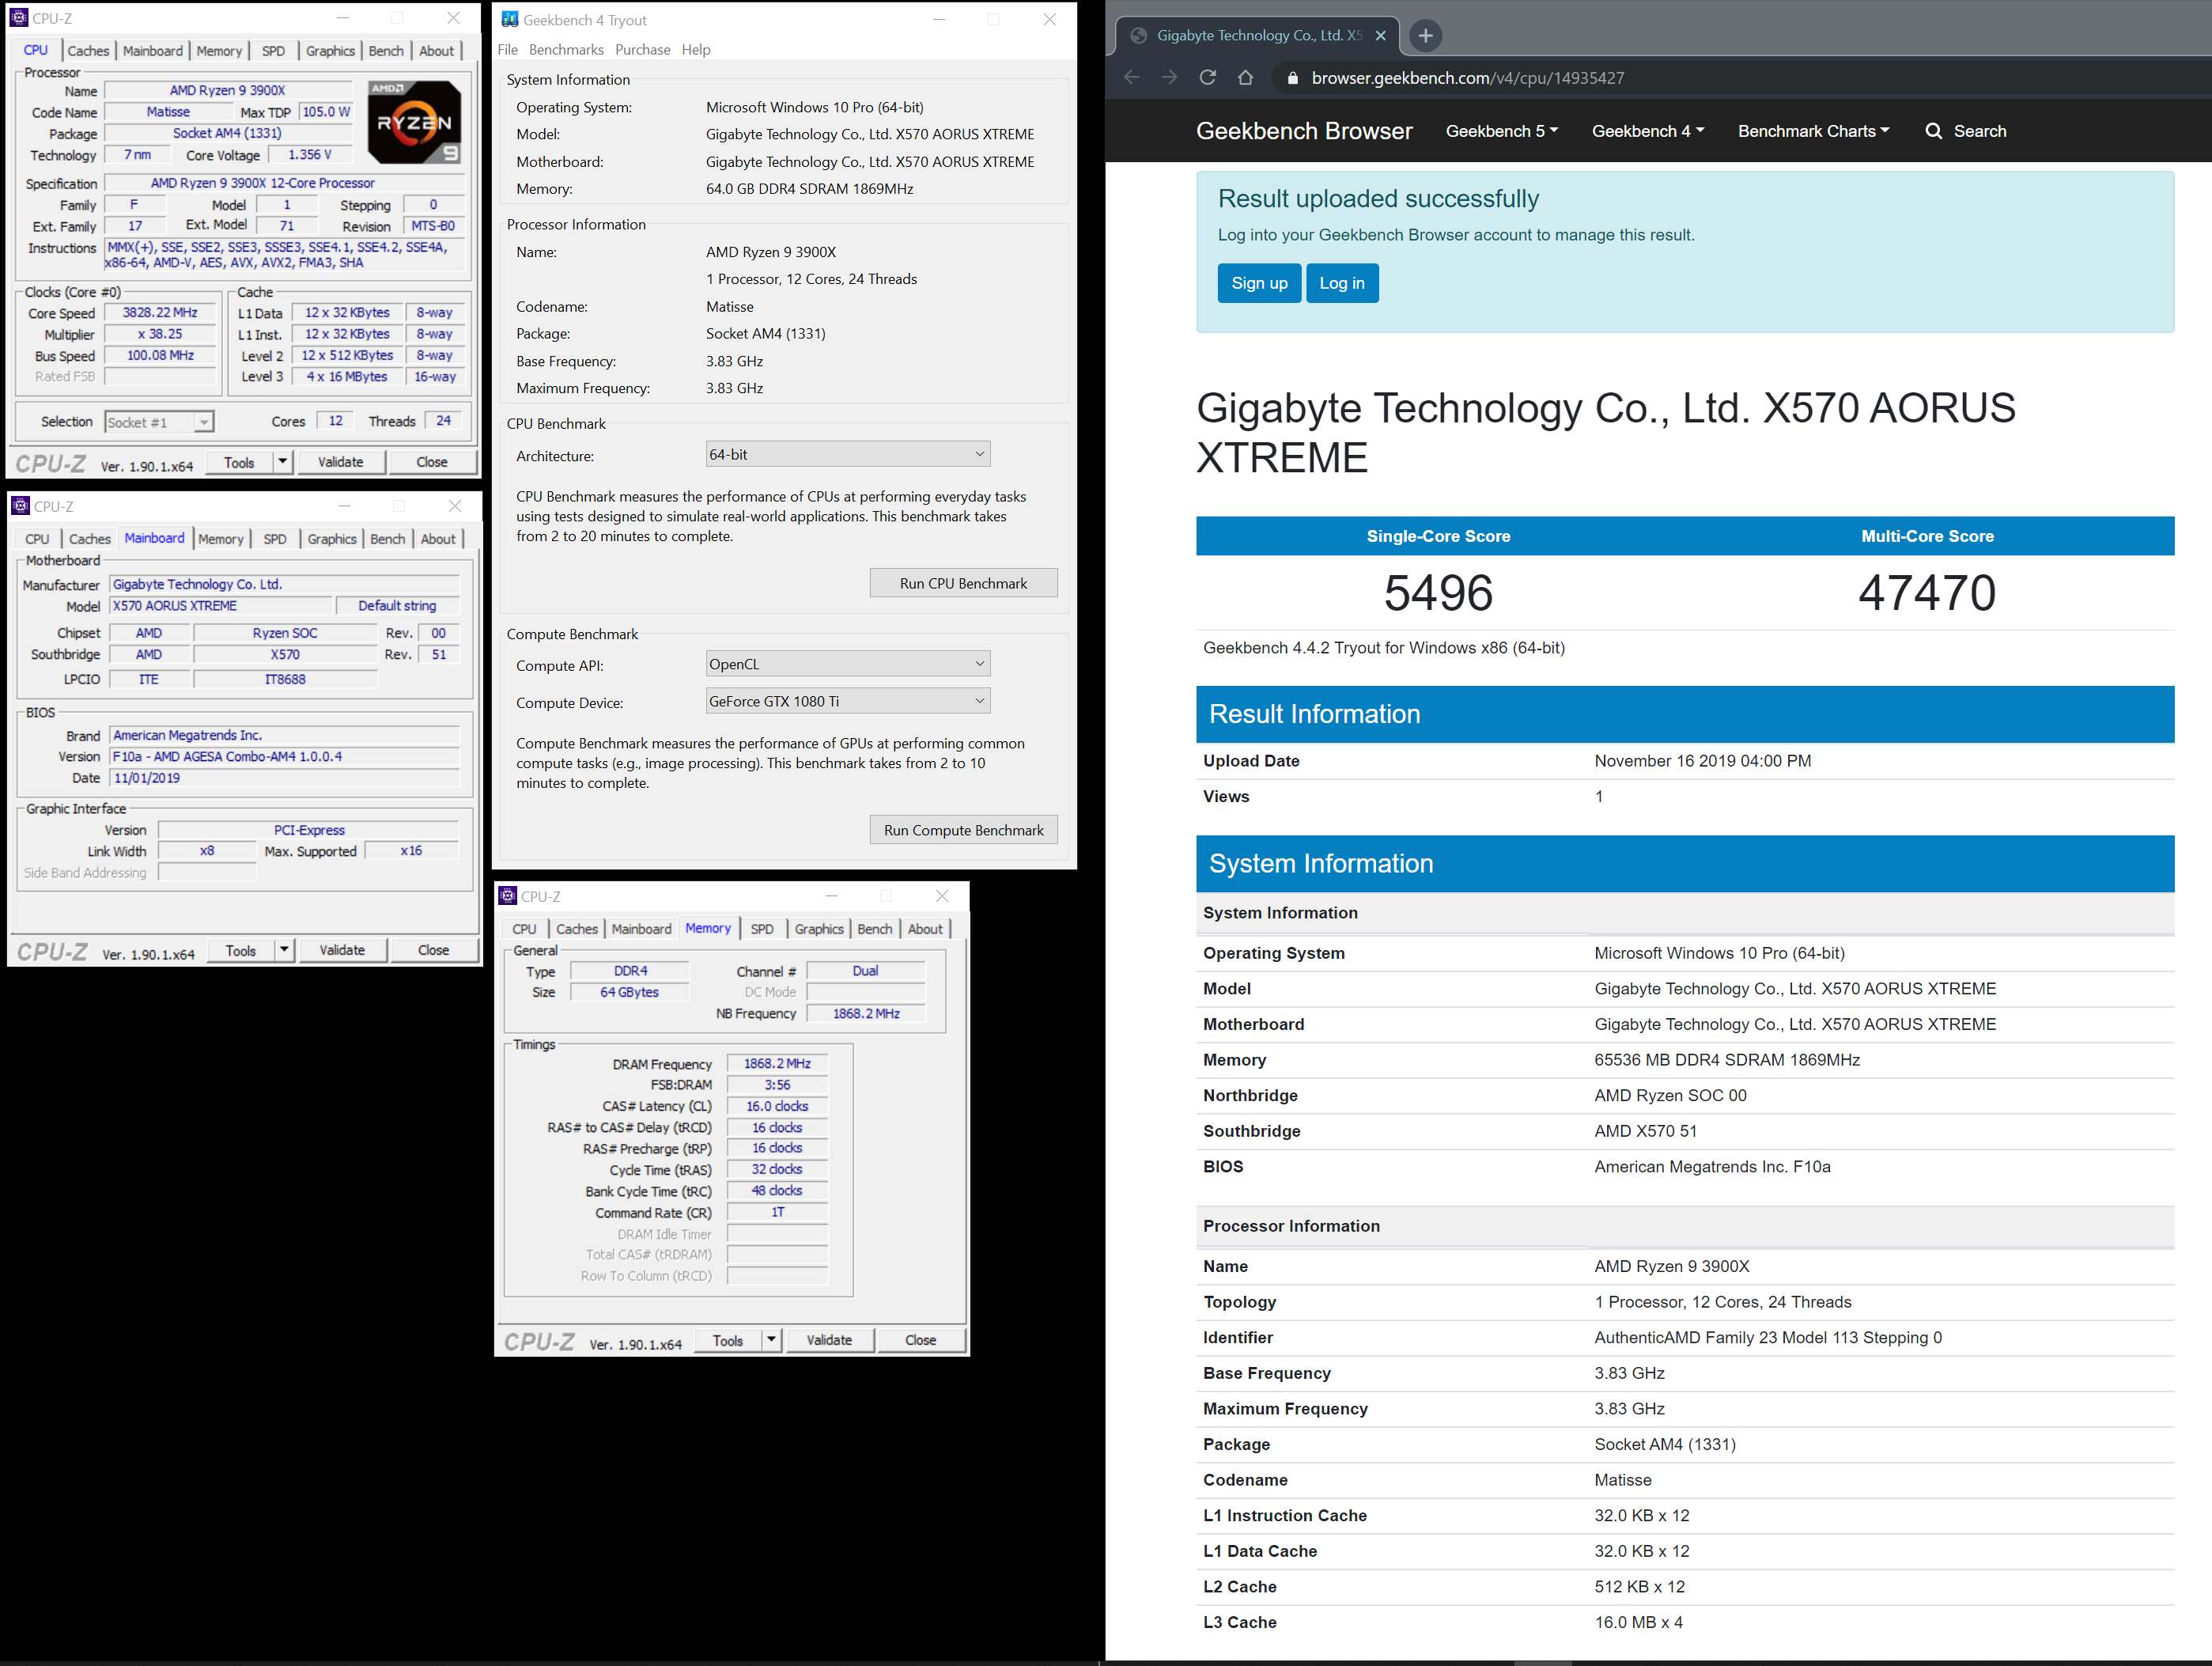Open a new browser tab with plus icon
2212x1666 pixels.
point(1425,36)
